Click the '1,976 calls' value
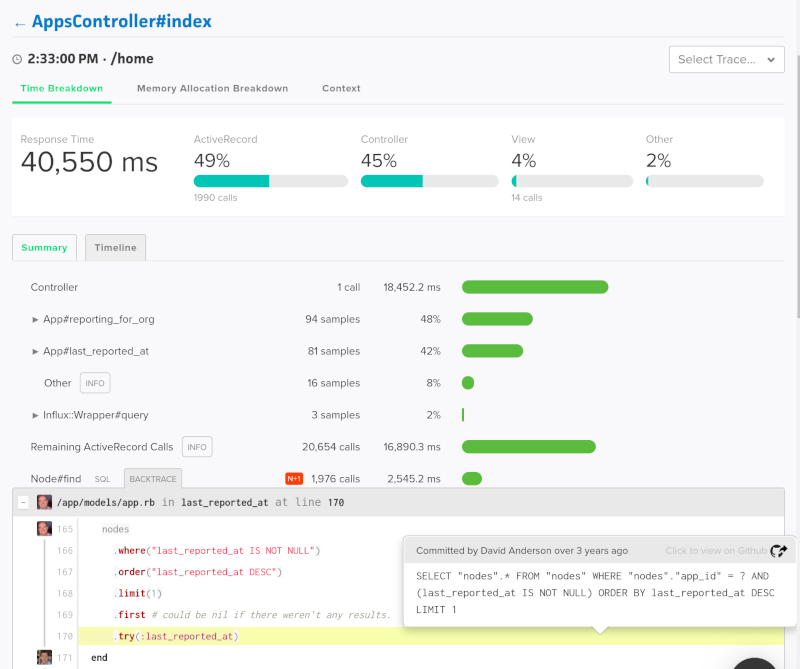 coord(336,479)
